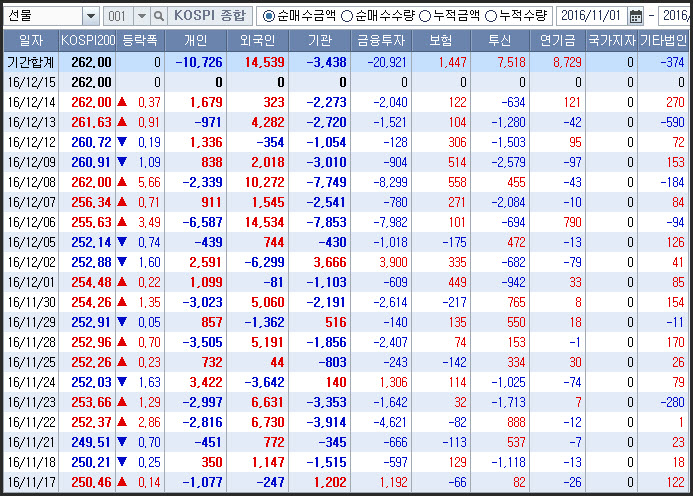The height and width of the screenshot is (496, 693).
Task: Click the 외국인 column header
Action: (258, 41)
